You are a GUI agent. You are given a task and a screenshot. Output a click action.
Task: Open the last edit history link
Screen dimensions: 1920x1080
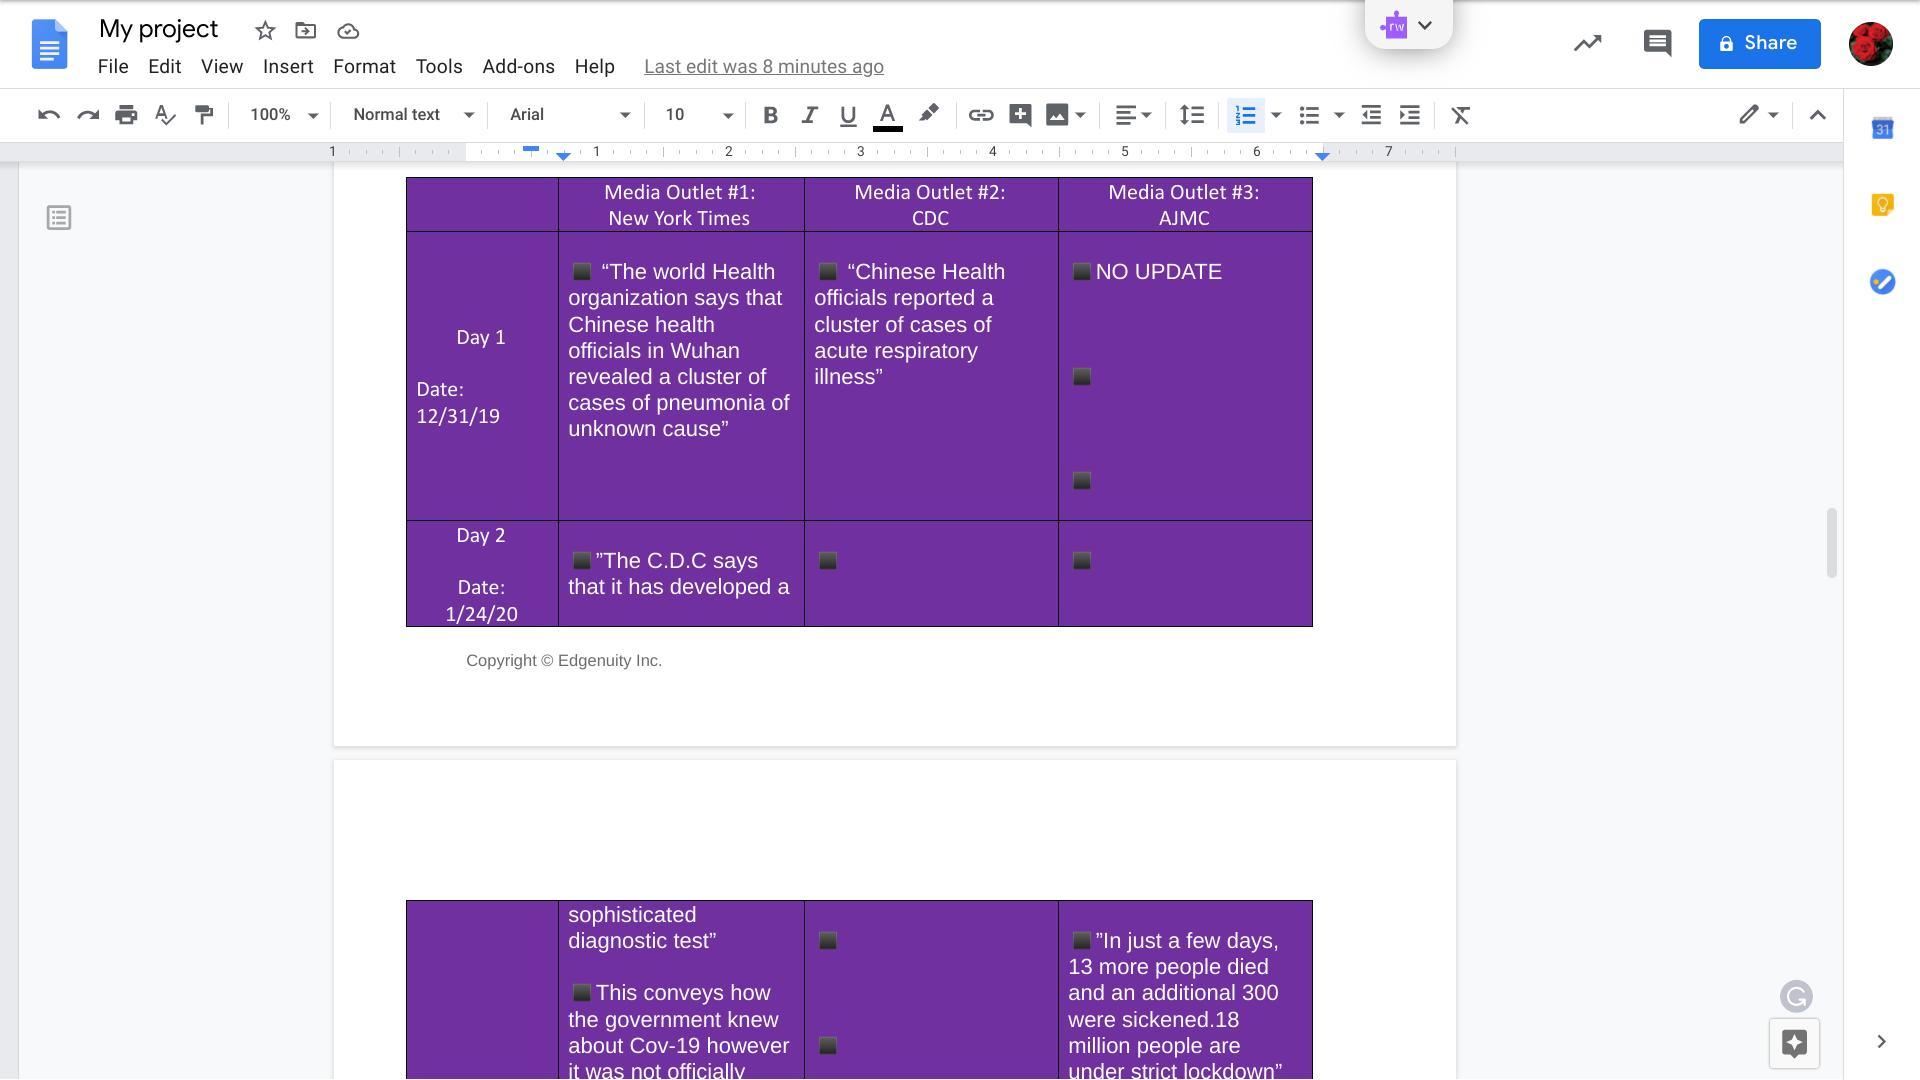pyautogui.click(x=763, y=67)
